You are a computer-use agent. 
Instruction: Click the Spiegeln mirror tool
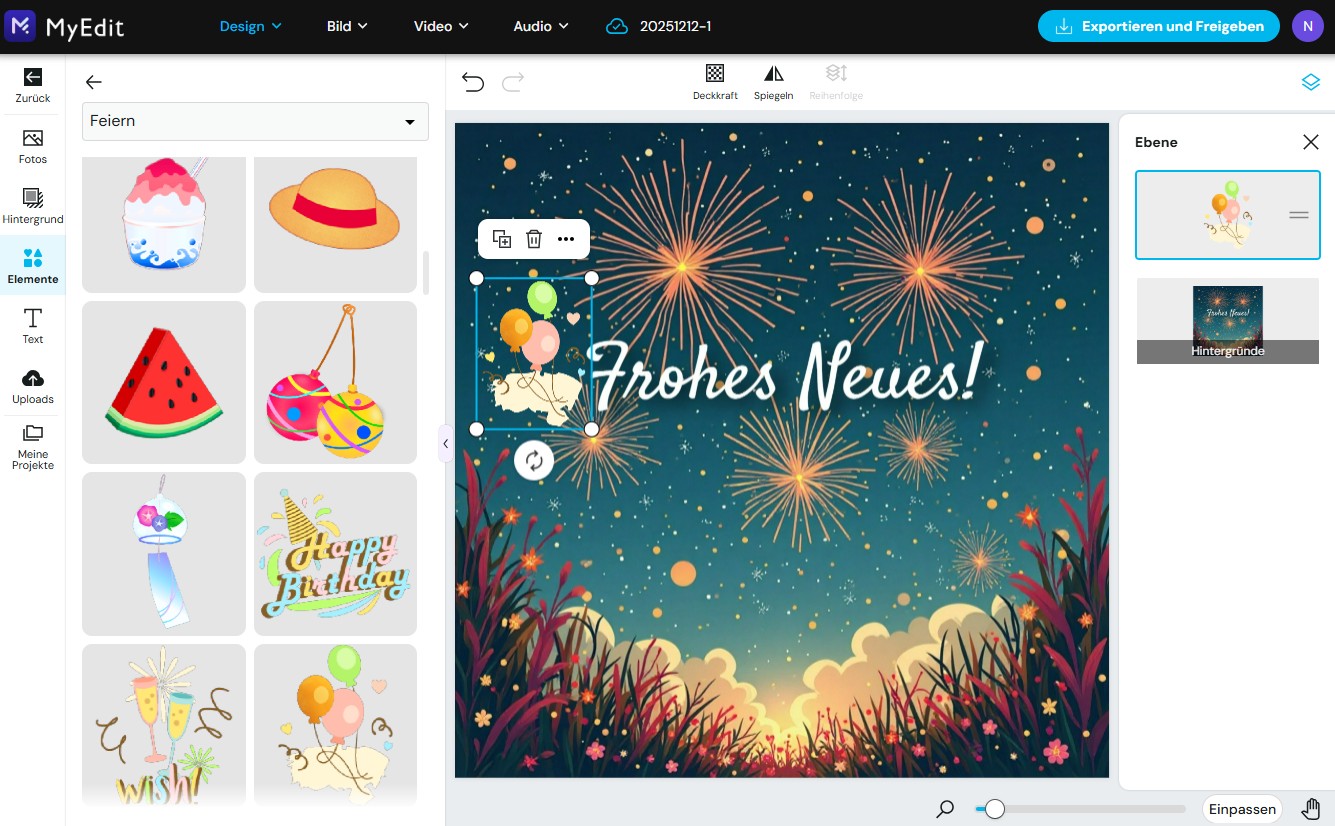pos(773,82)
